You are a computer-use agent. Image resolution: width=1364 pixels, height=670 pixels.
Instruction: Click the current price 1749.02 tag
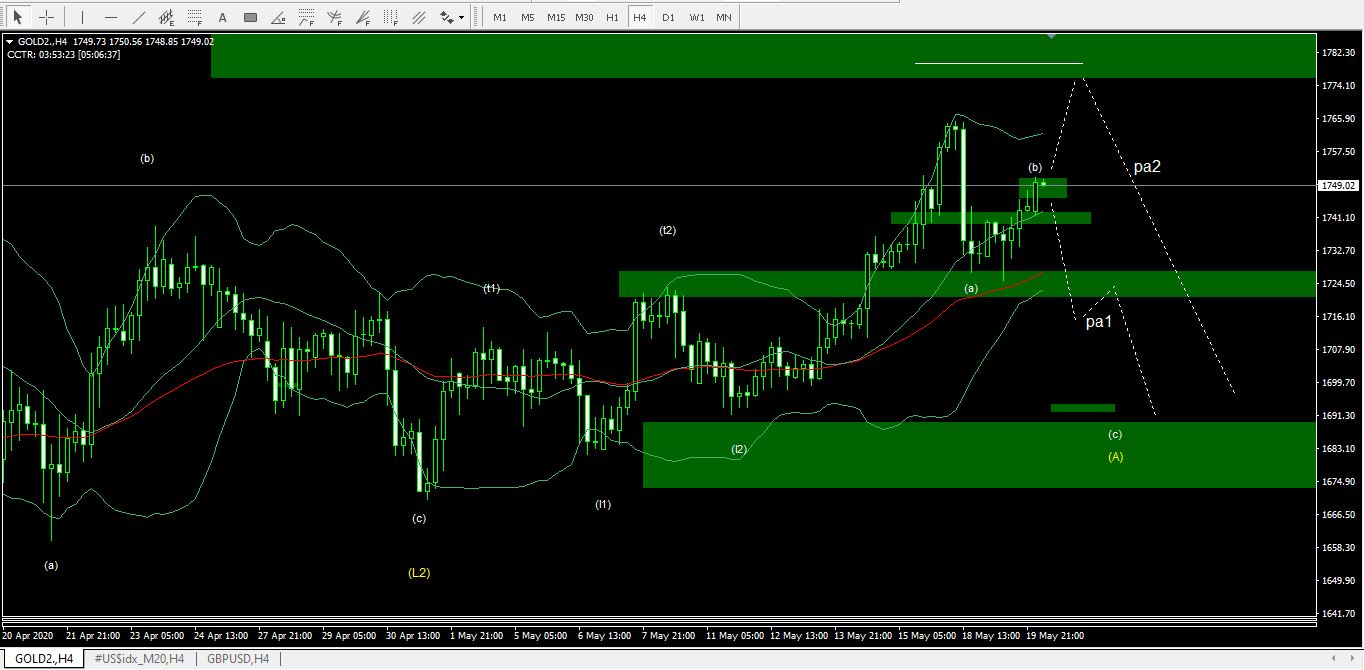point(1337,186)
